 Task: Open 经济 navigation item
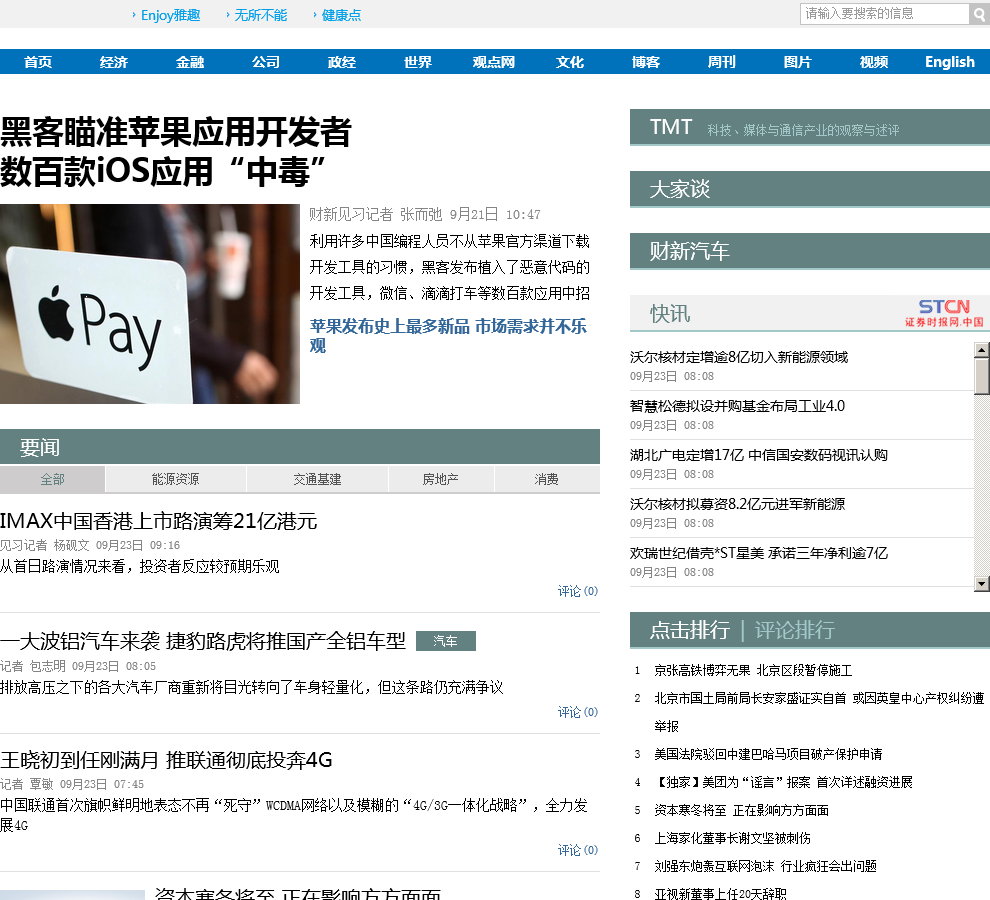(114, 62)
